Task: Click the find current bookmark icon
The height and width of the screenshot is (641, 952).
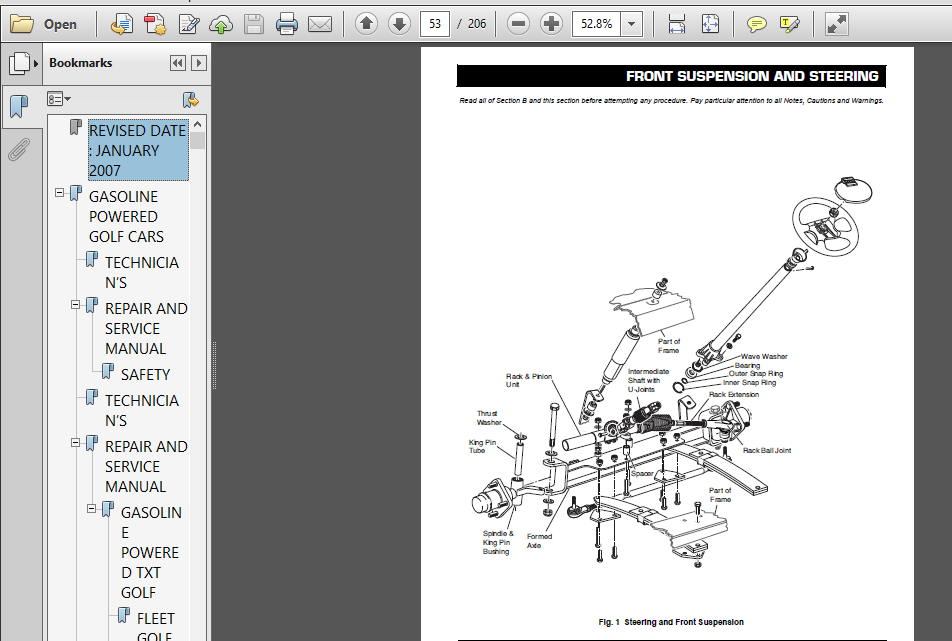Action: click(191, 100)
